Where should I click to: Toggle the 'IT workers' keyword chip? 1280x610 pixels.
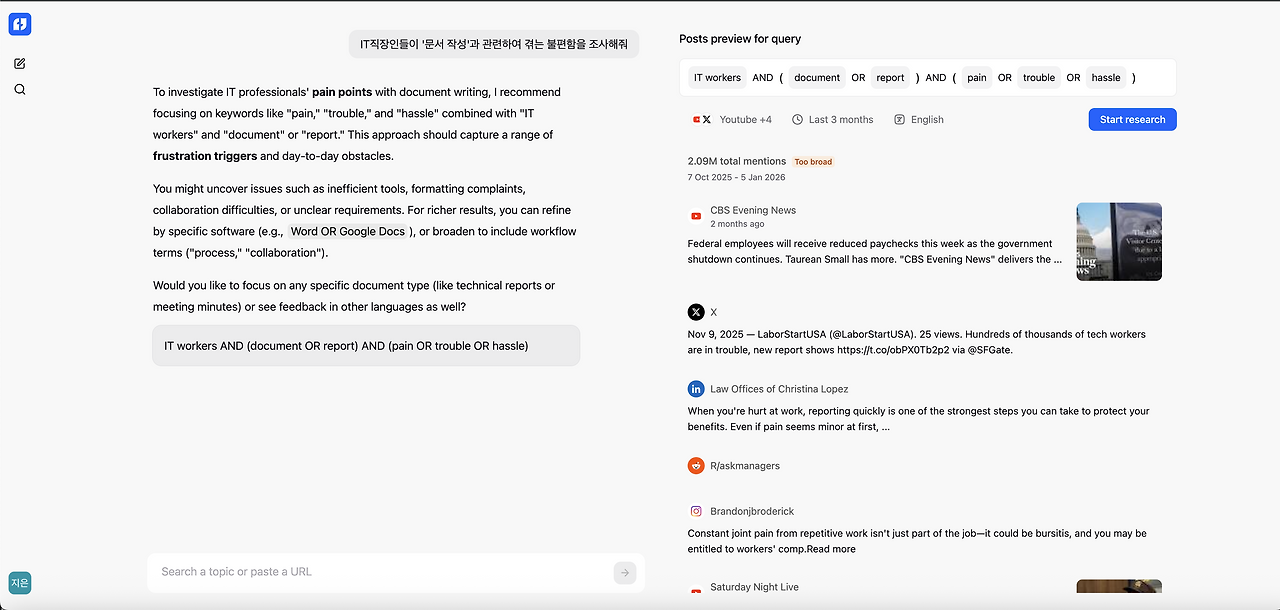[x=716, y=77]
